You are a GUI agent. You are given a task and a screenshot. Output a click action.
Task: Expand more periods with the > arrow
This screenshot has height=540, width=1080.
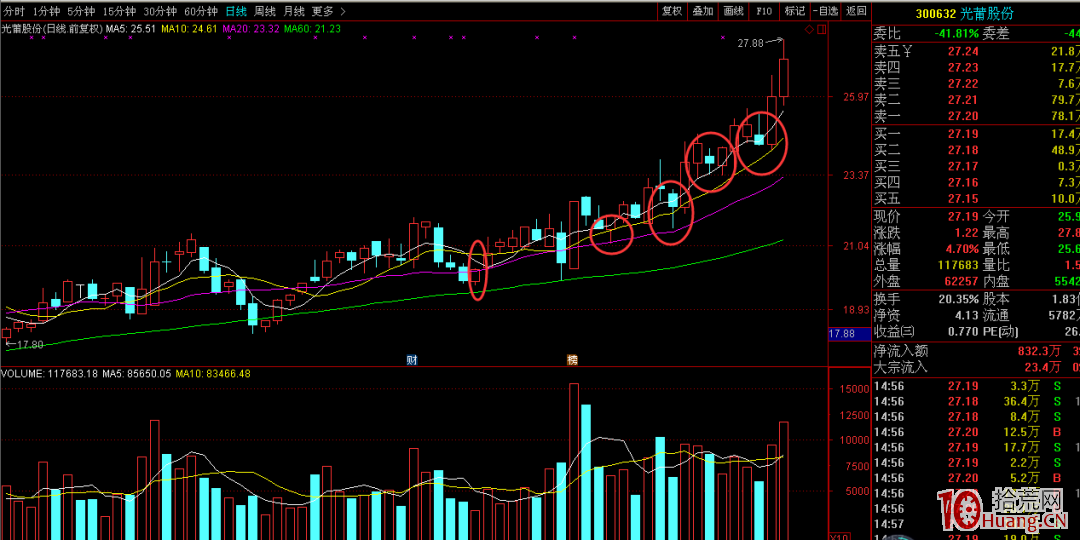pyautogui.click(x=343, y=11)
